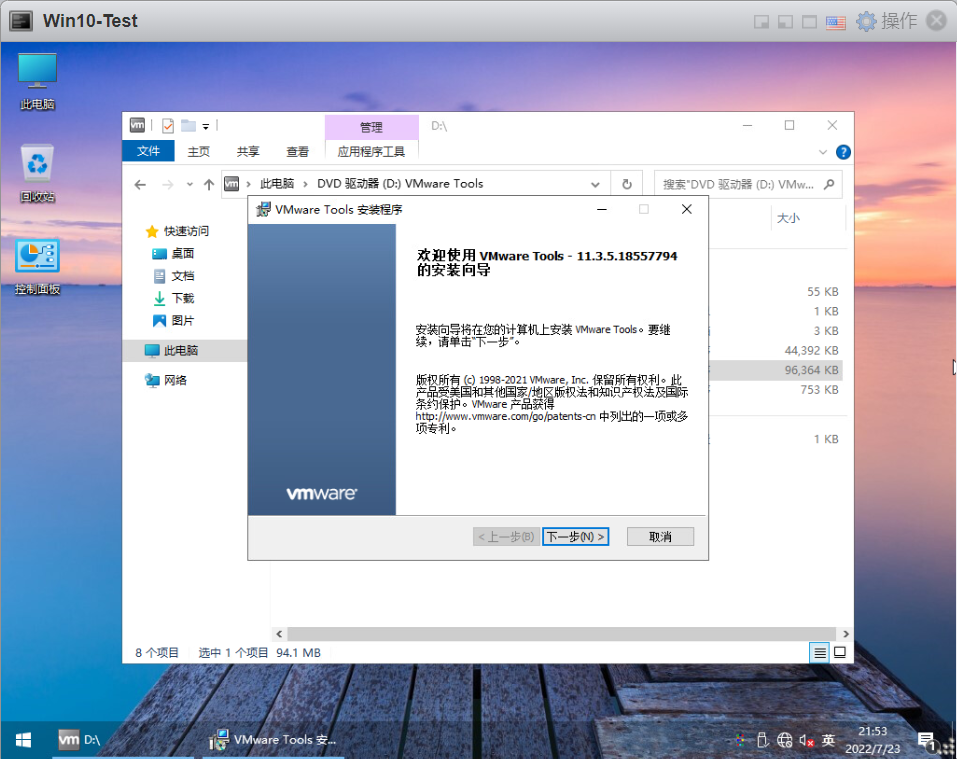Click the console fullscreen window icon
This screenshot has height=759, width=957.
coord(809,23)
